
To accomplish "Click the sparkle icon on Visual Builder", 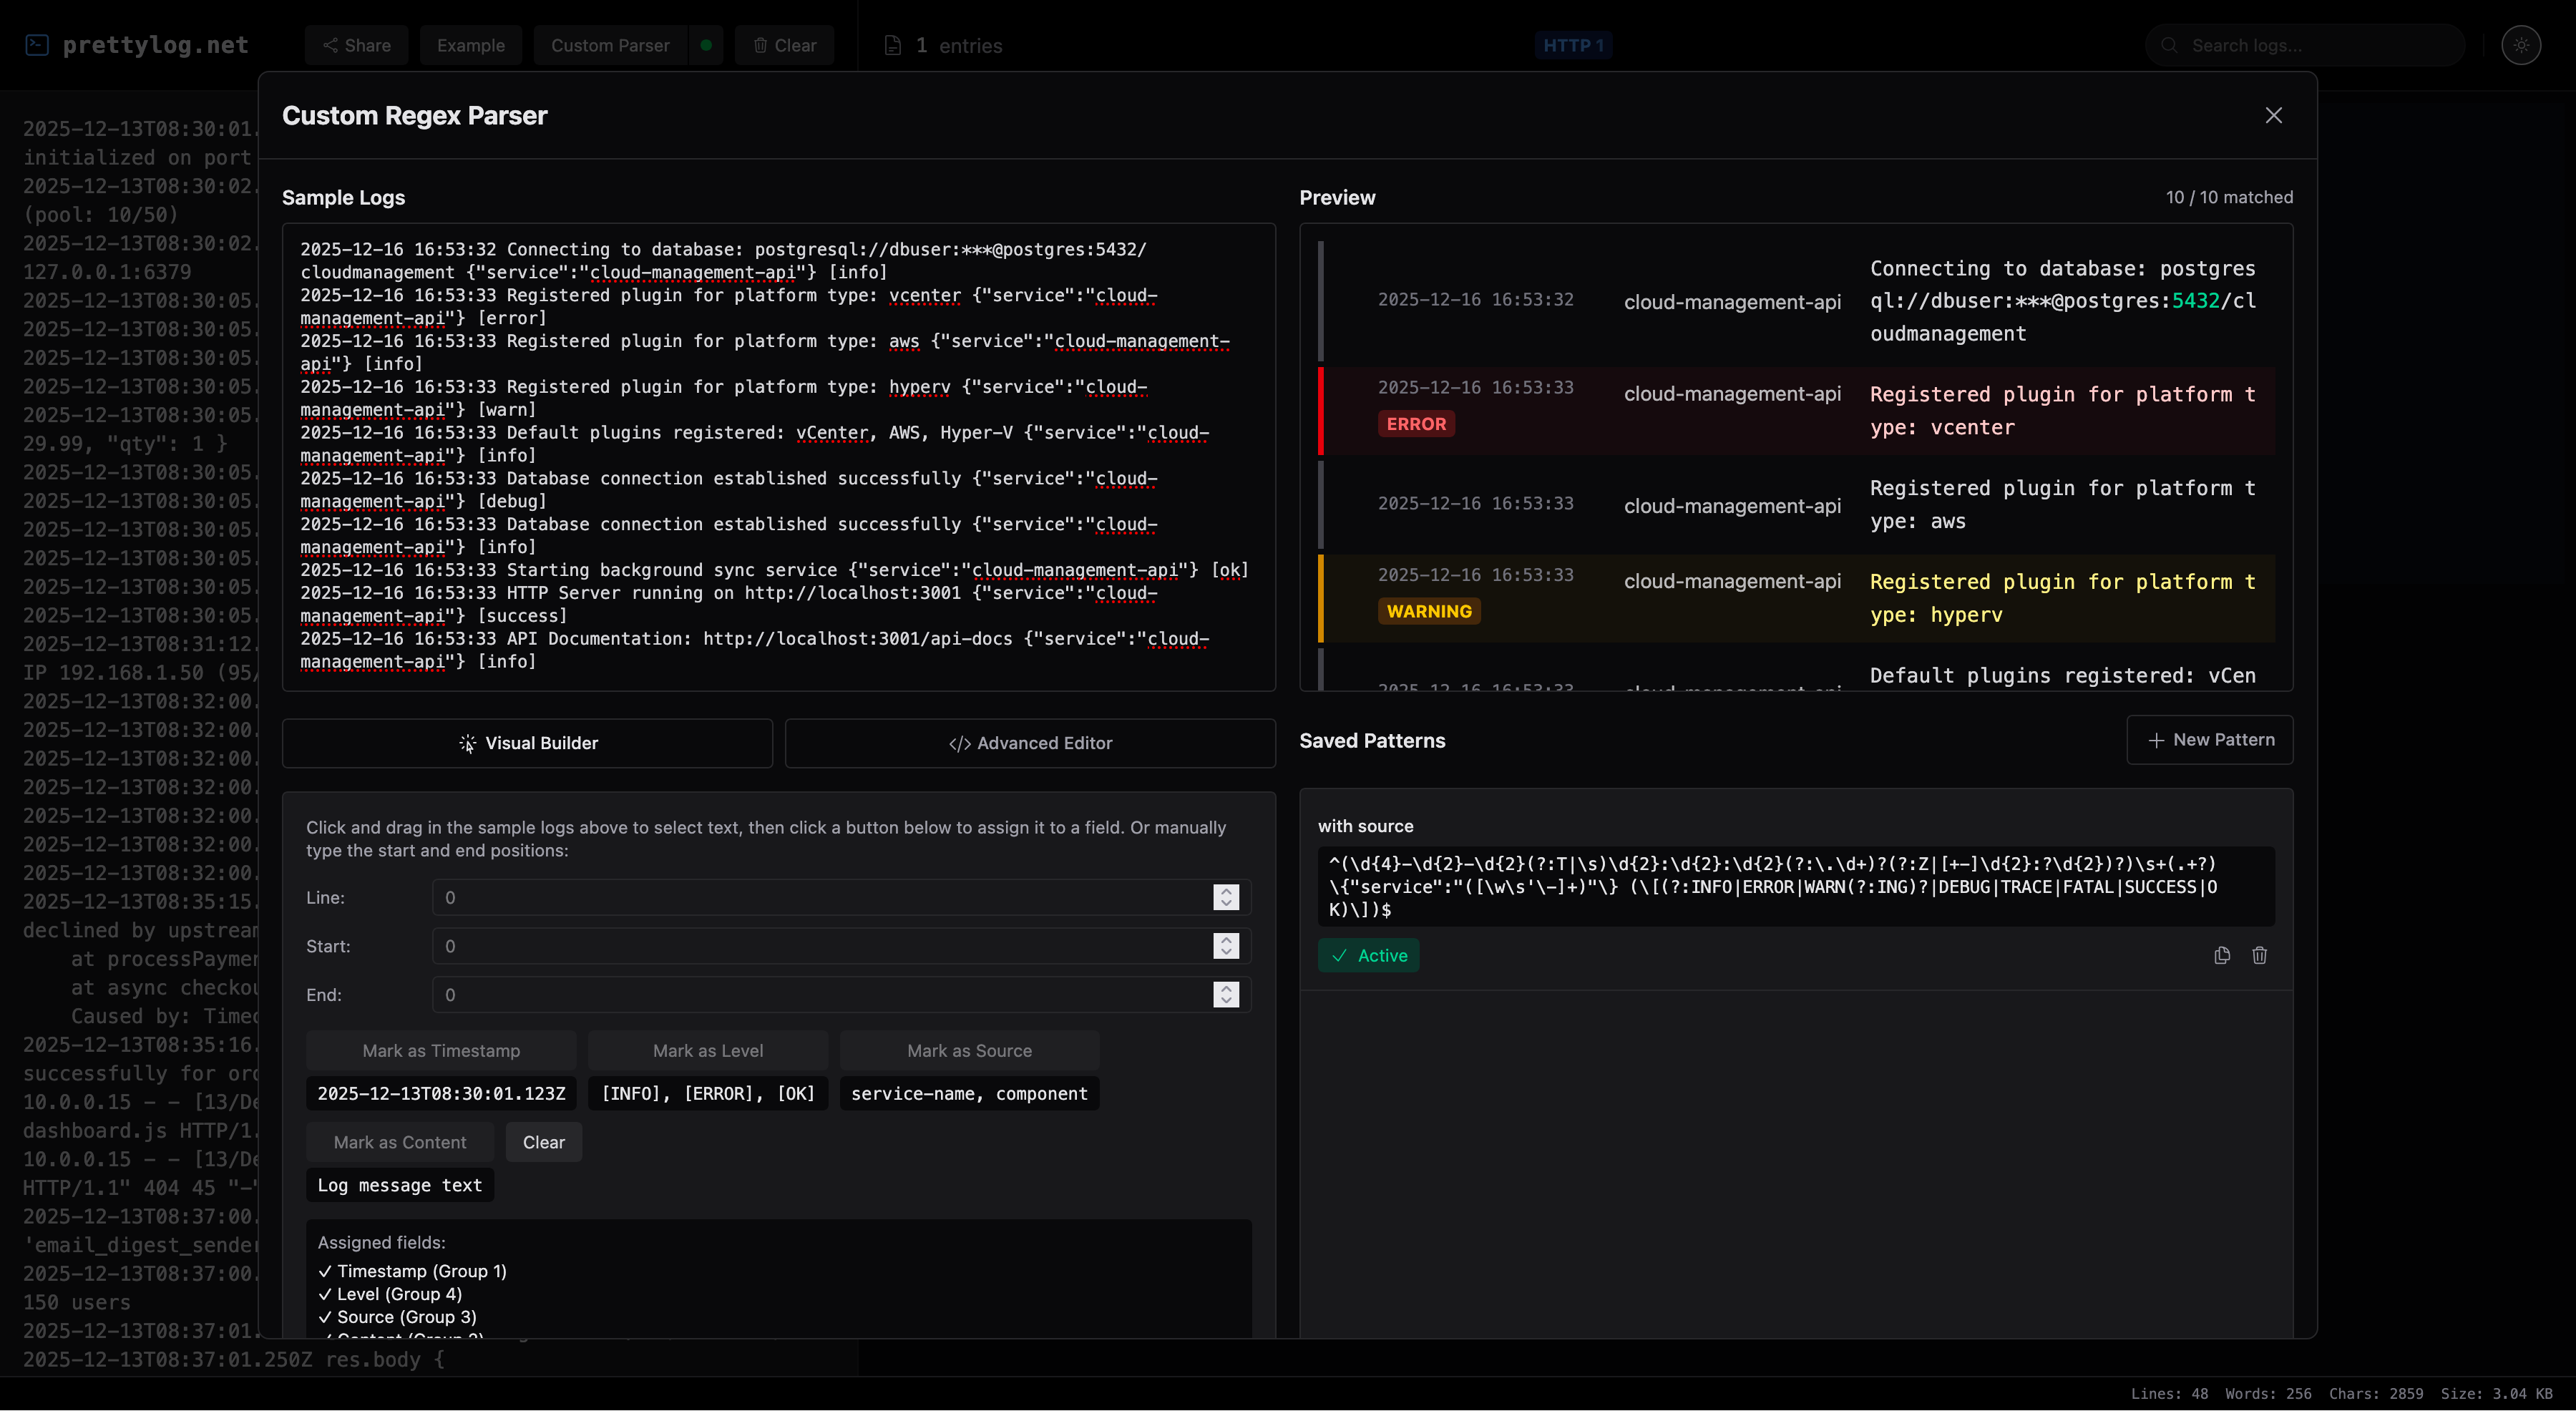I will tap(468, 743).
